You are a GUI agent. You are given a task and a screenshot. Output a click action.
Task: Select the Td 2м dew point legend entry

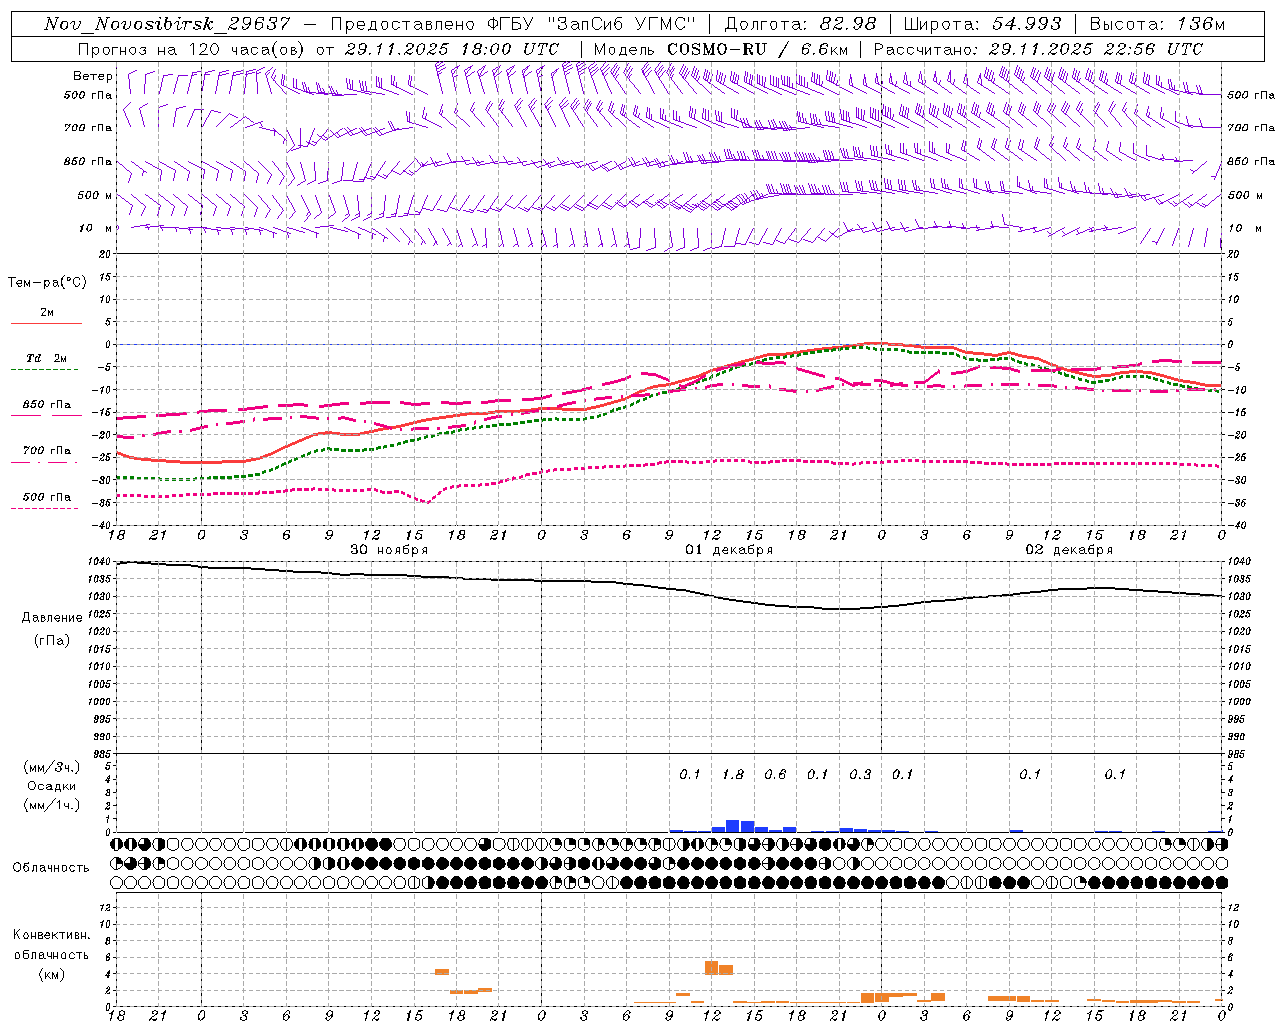tap(47, 358)
